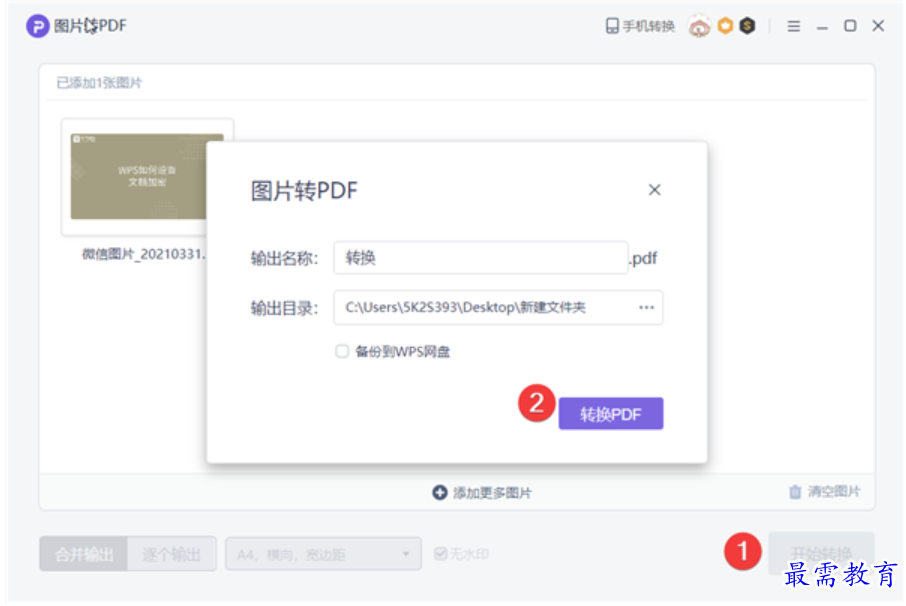Click the 转换PDF button

tap(611, 414)
